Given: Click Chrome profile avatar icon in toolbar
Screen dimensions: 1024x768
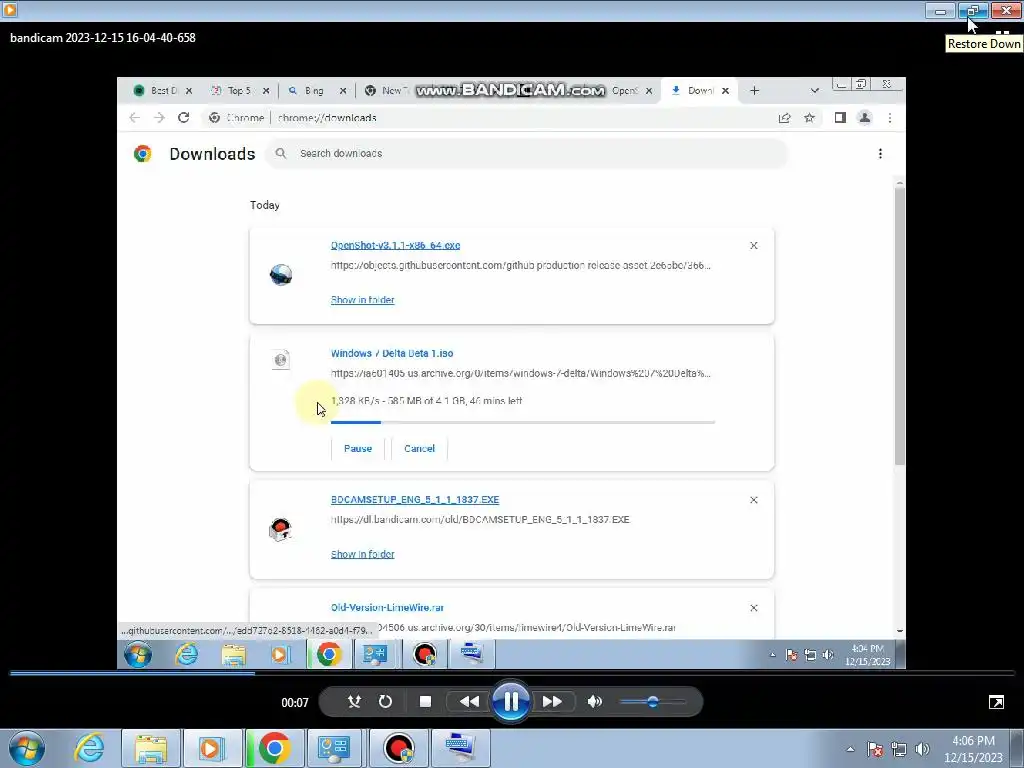Looking at the screenshot, I should [x=865, y=118].
